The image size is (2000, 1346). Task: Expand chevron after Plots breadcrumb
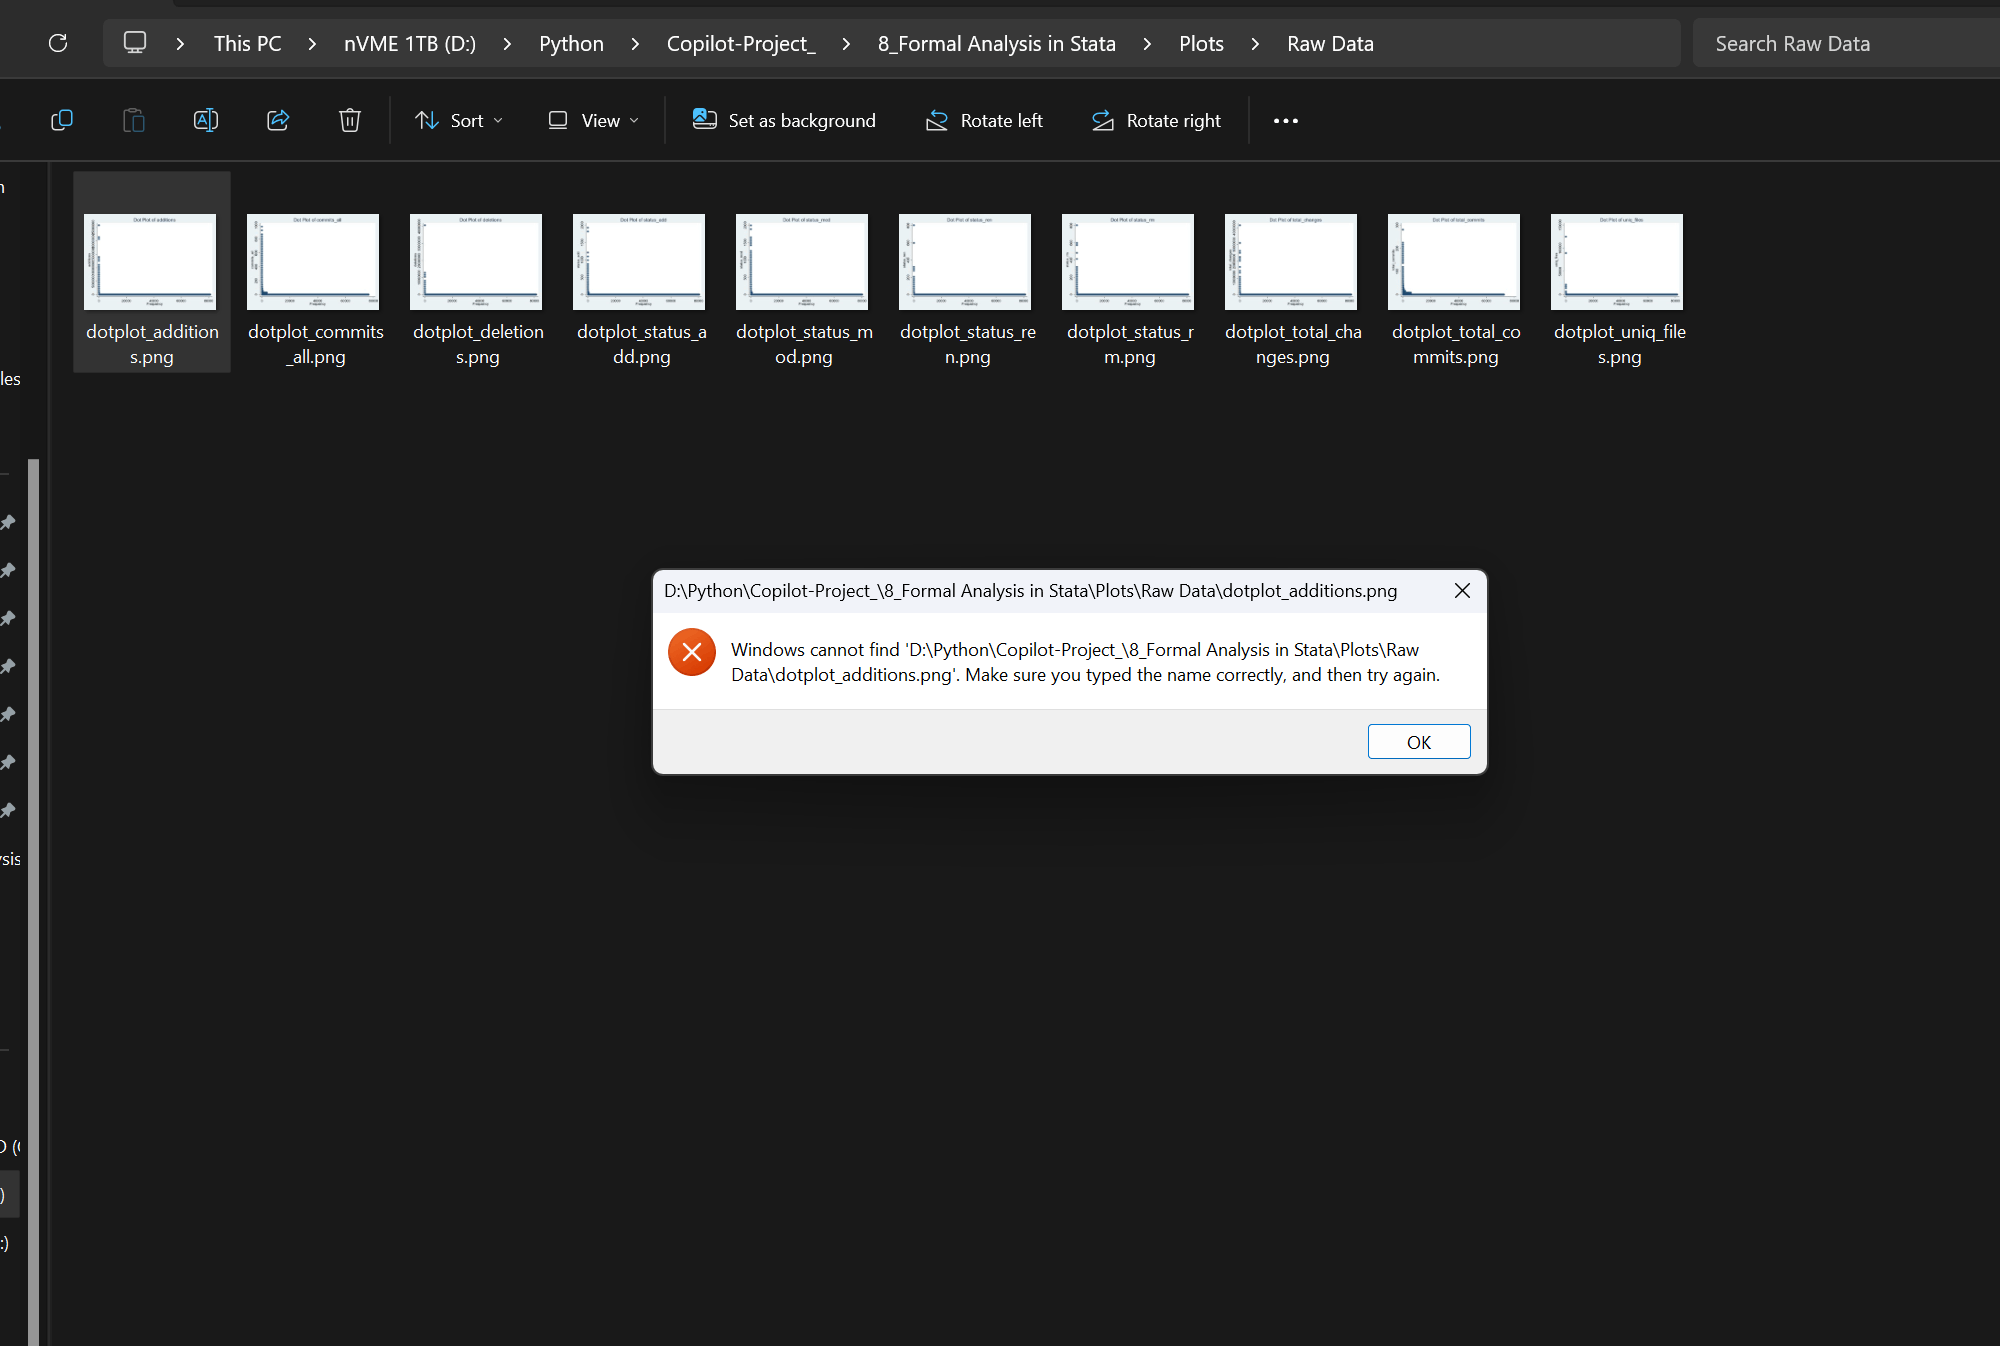(1255, 44)
